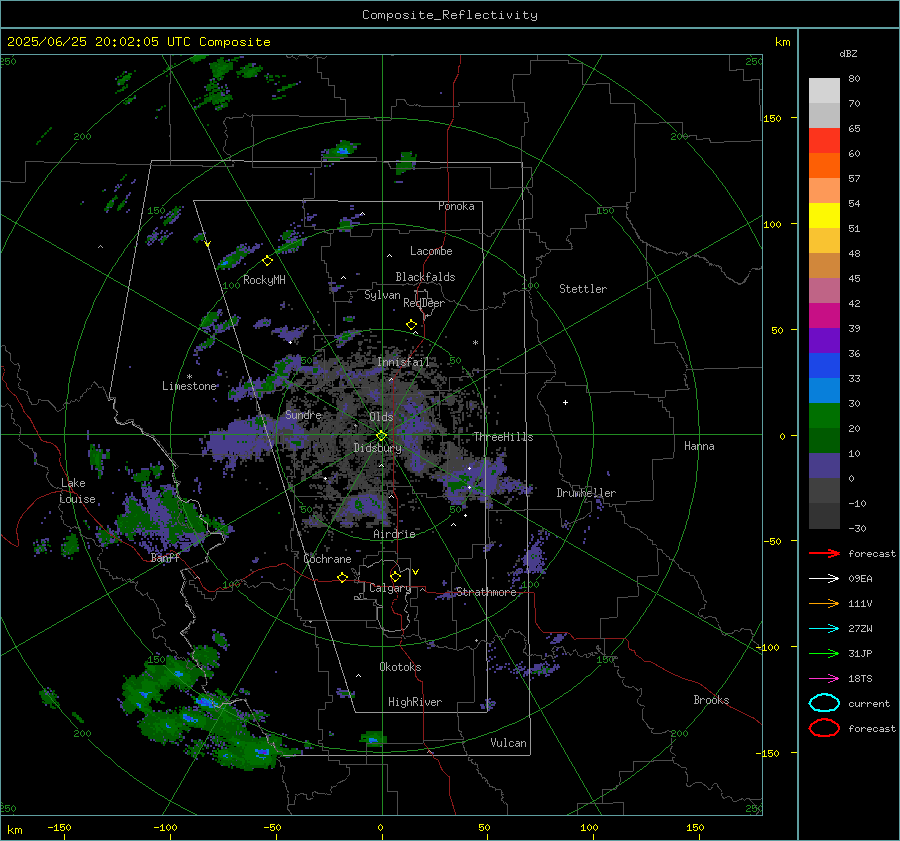Click the Composite_Reflectivity title
Viewport: 900px width, 841px height.
450,15
